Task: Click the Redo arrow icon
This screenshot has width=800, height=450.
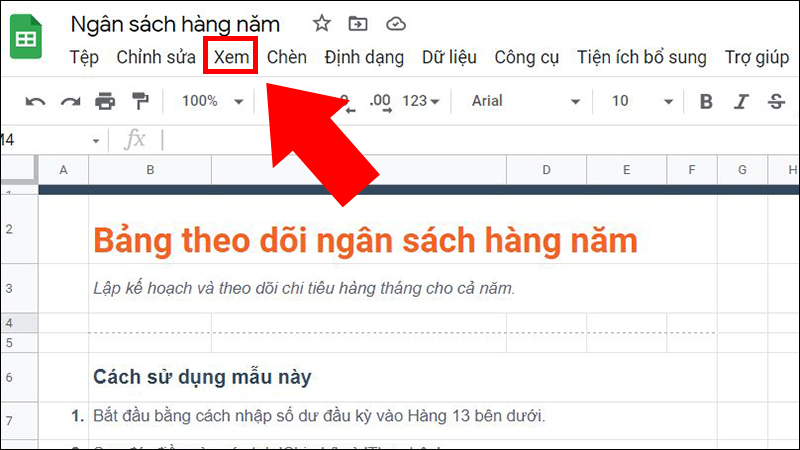Action: [70, 102]
